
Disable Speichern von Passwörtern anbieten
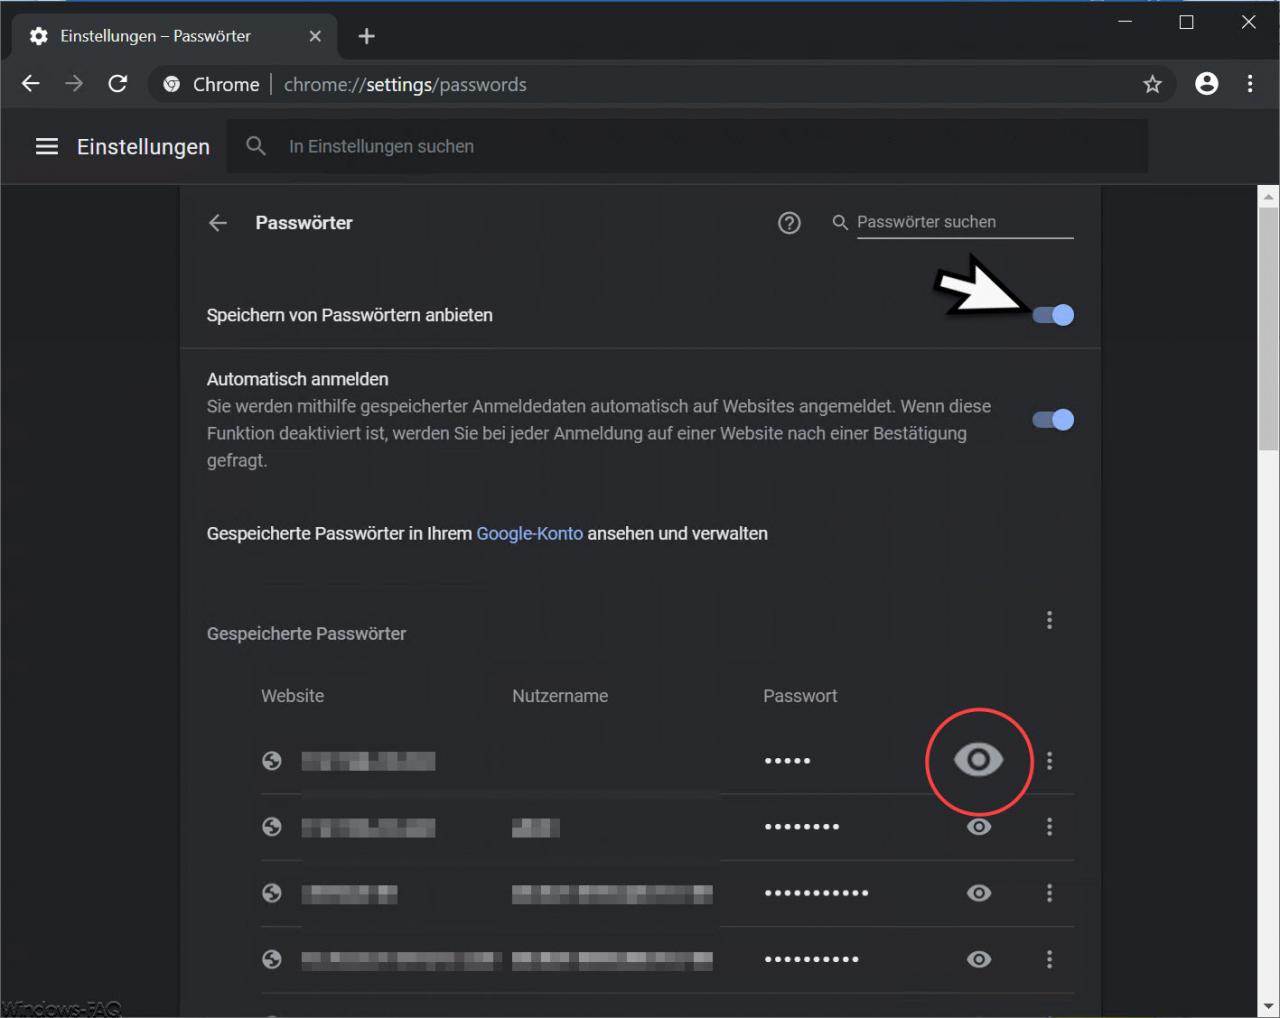point(1052,315)
